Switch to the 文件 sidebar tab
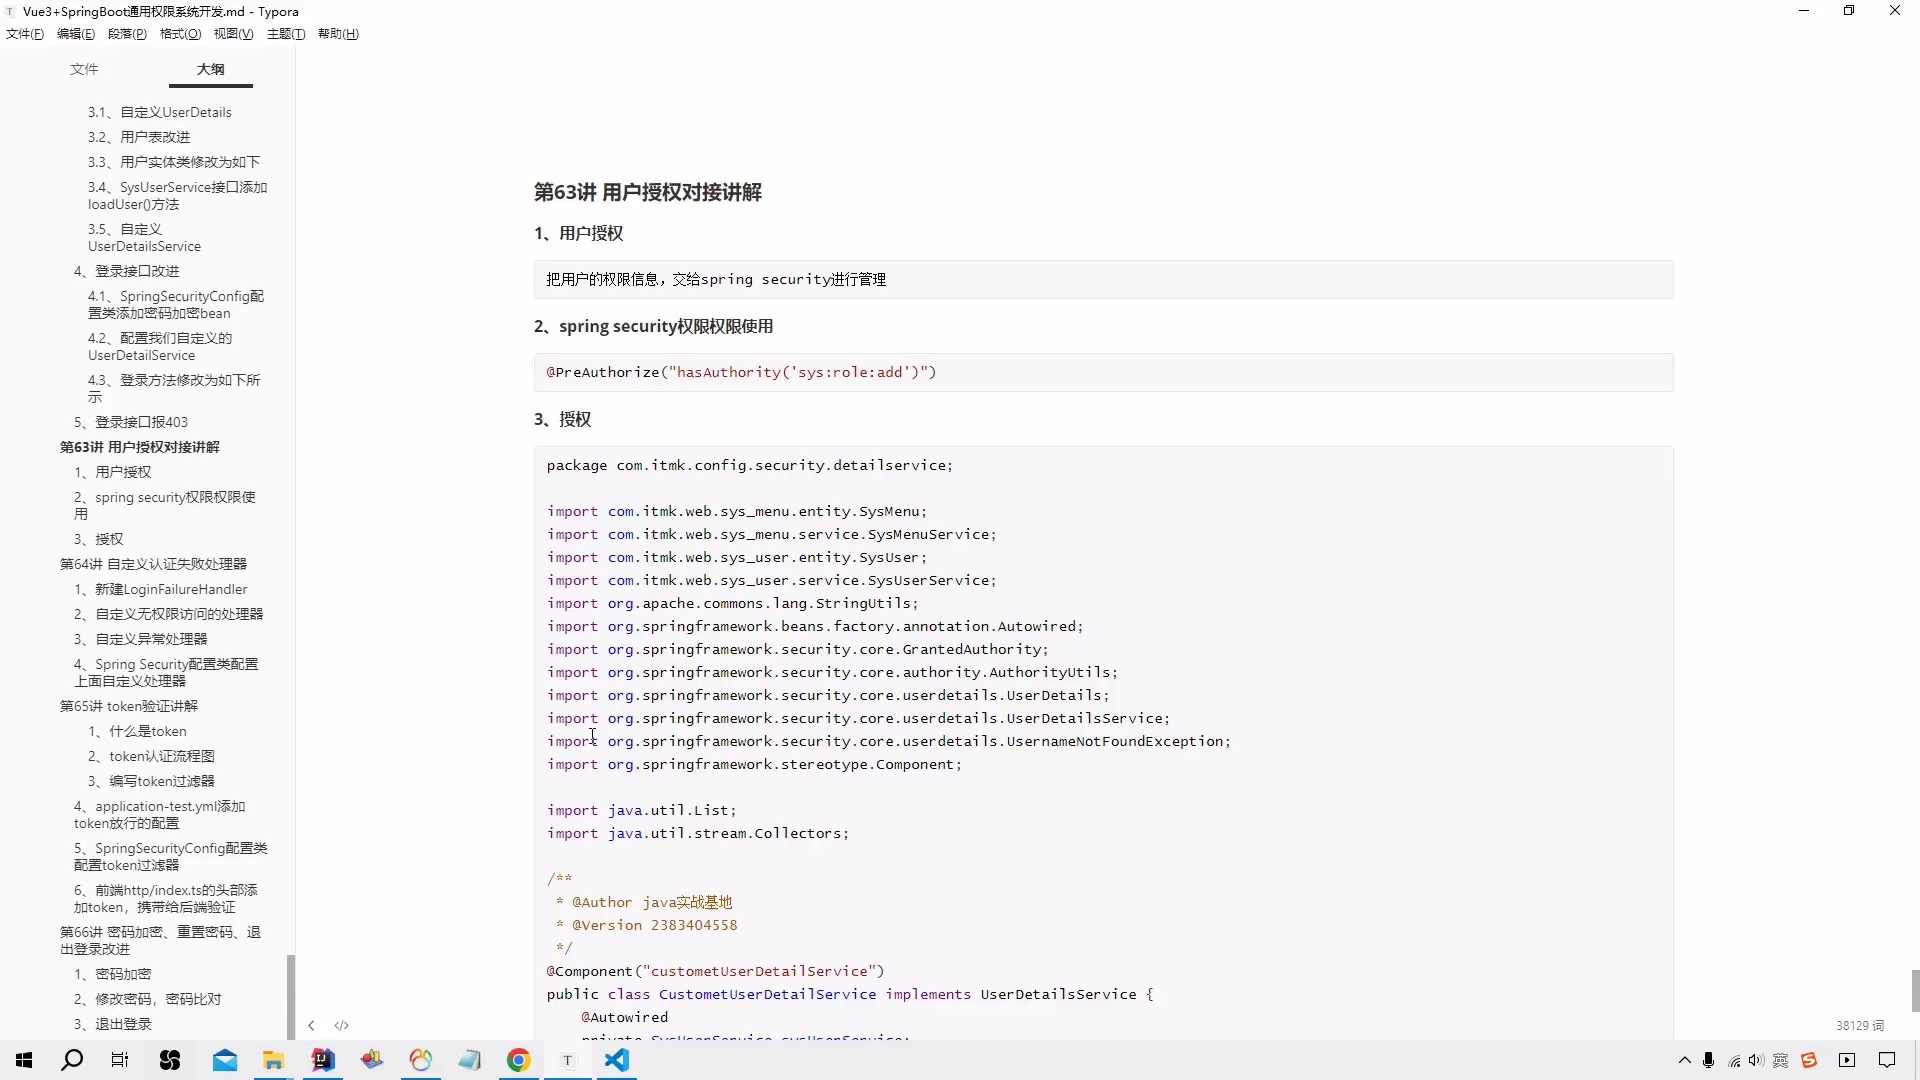 coord(84,69)
